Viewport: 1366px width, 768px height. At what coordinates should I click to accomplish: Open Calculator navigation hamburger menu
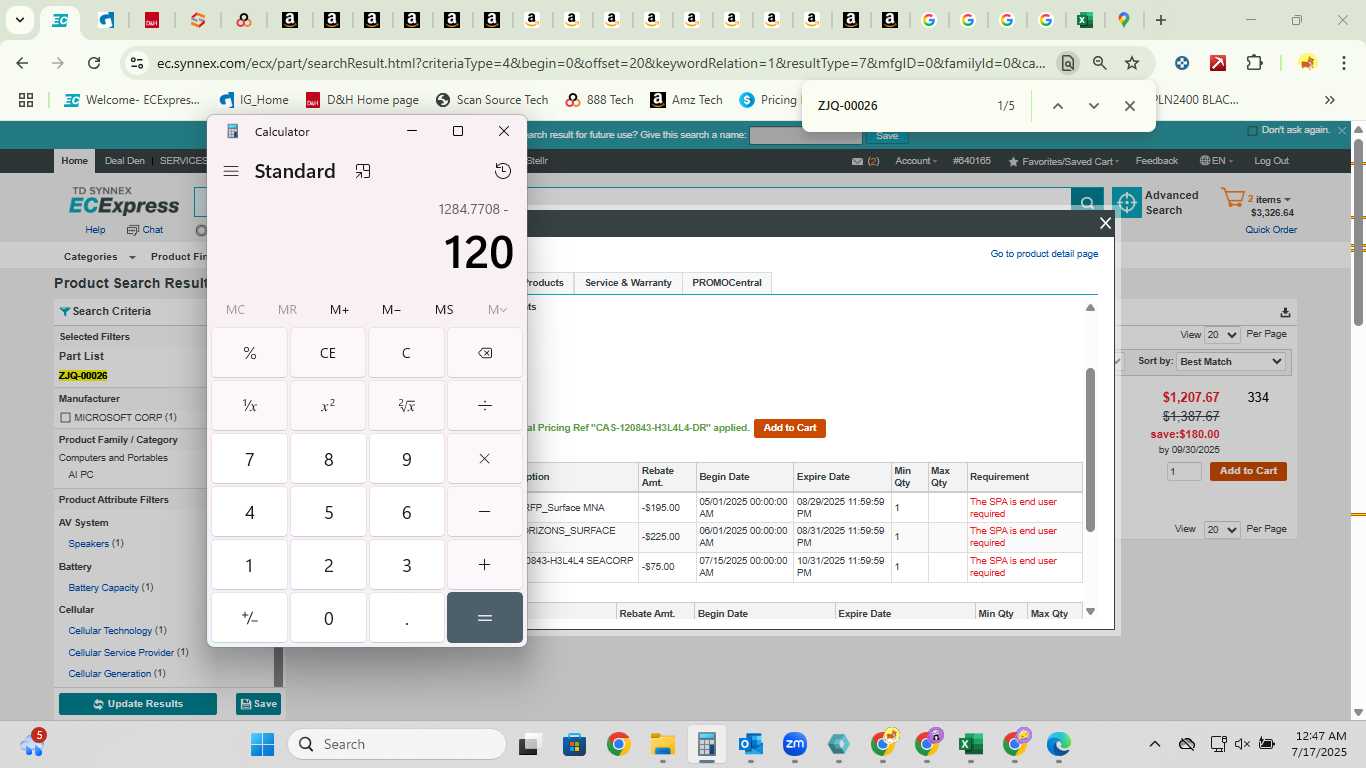tap(231, 171)
